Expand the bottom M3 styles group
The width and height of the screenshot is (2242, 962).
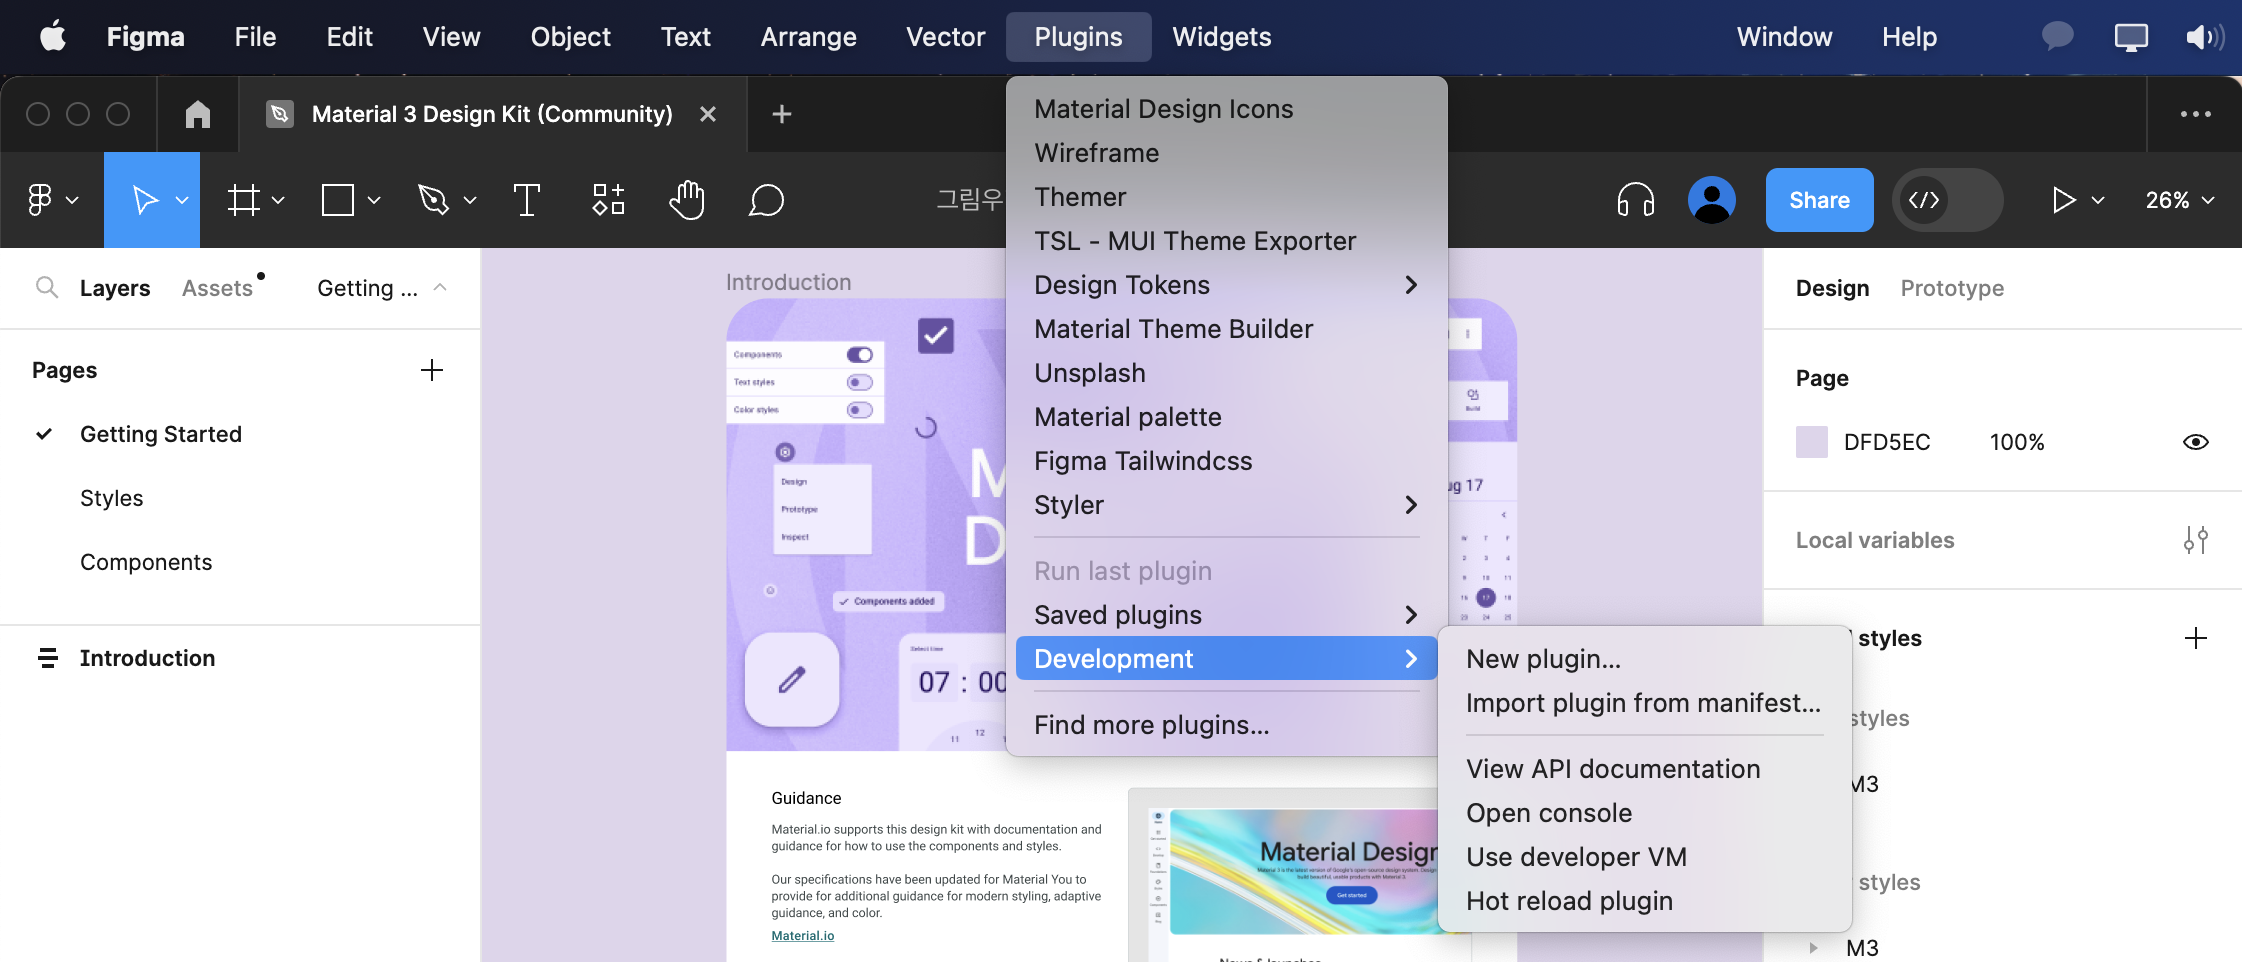1813,948
